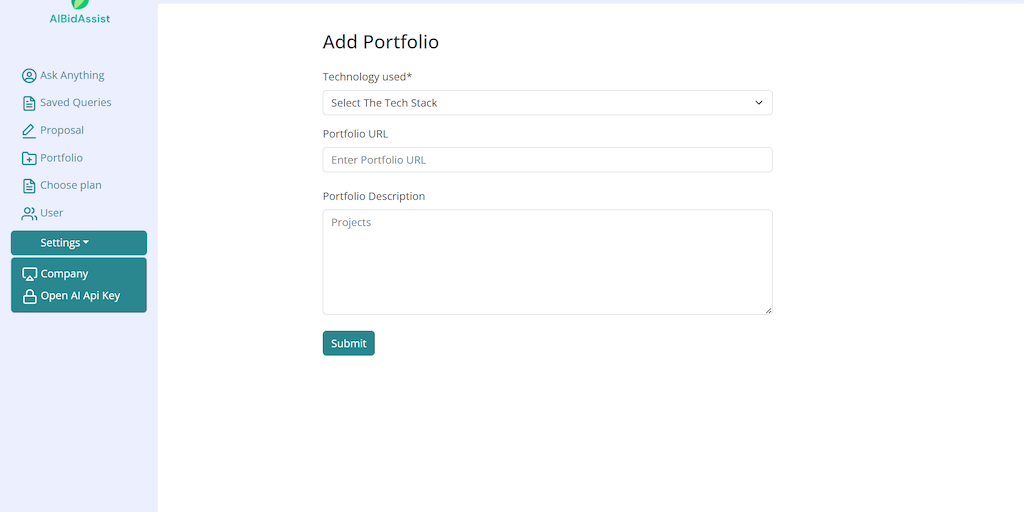This screenshot has width=1024, height=512.
Task: Click inside the Portfolio Description textarea
Action: [x=547, y=262]
